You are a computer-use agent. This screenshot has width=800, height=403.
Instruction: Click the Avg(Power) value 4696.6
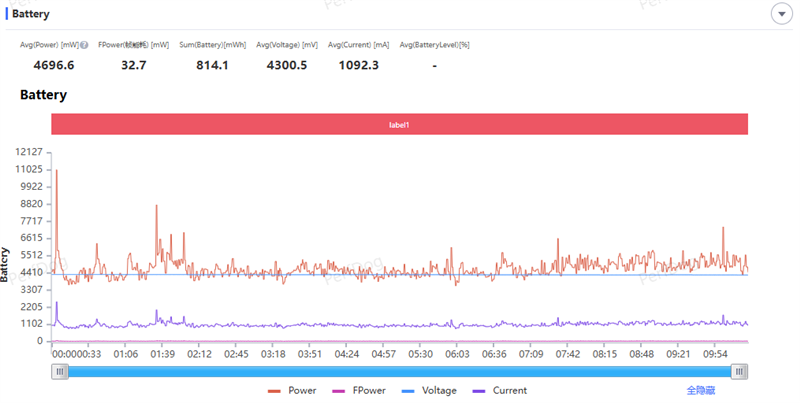[x=54, y=65]
